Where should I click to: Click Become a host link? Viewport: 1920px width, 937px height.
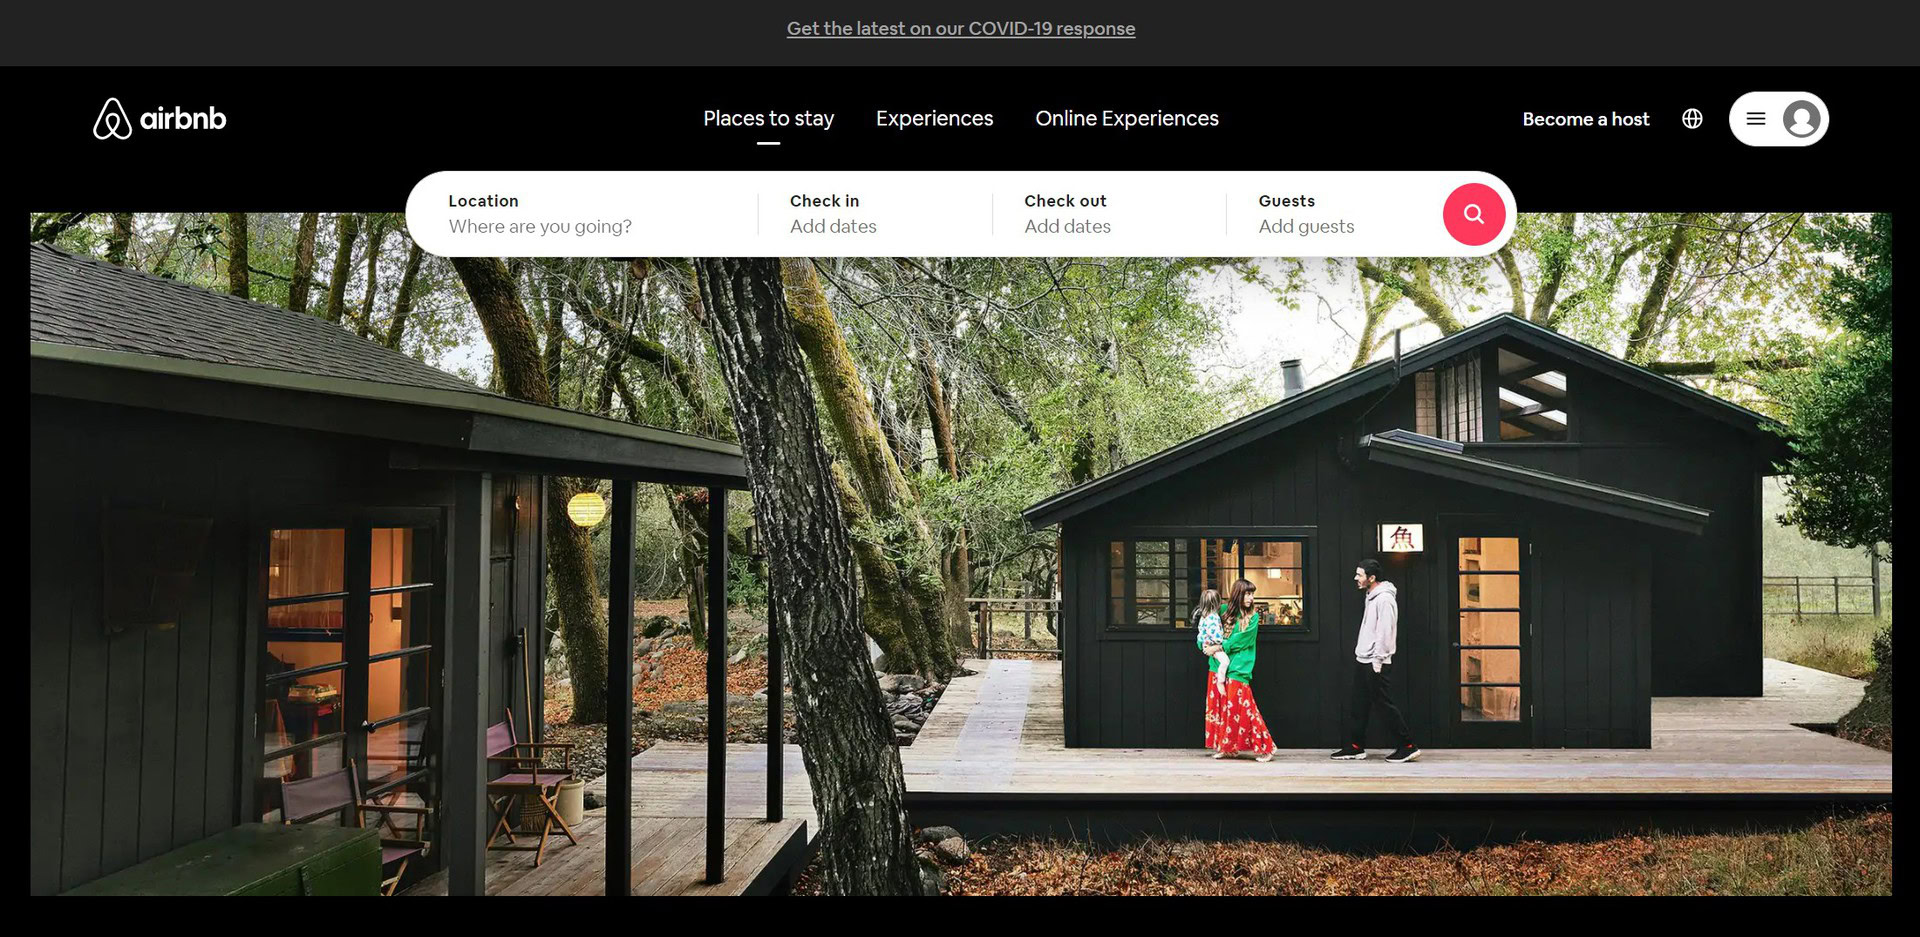1586,119
